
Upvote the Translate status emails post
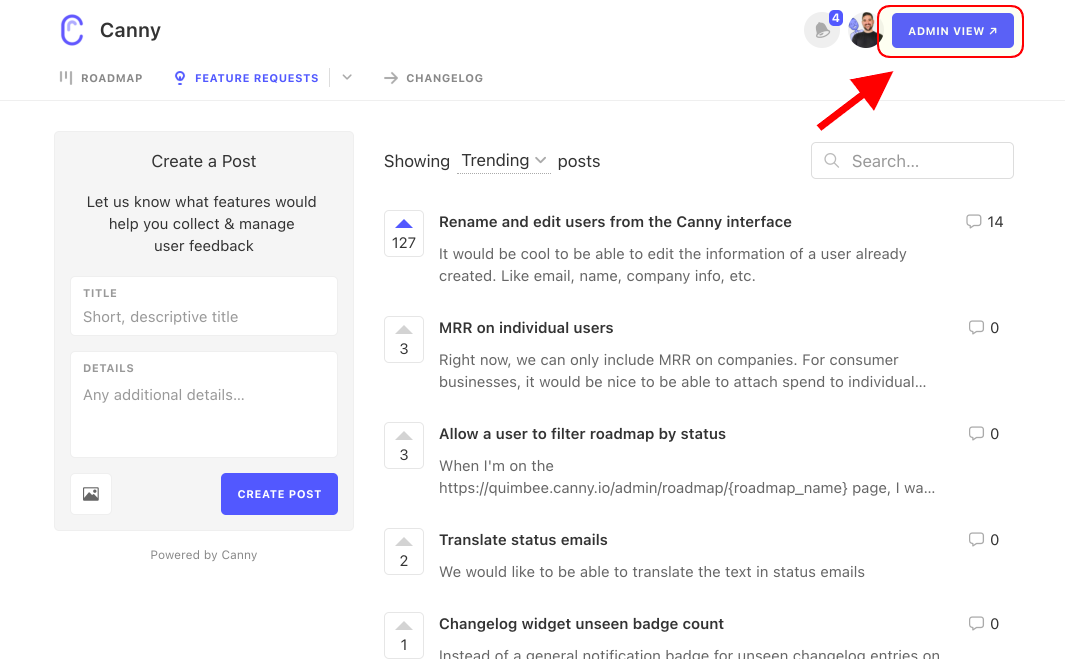404,552
